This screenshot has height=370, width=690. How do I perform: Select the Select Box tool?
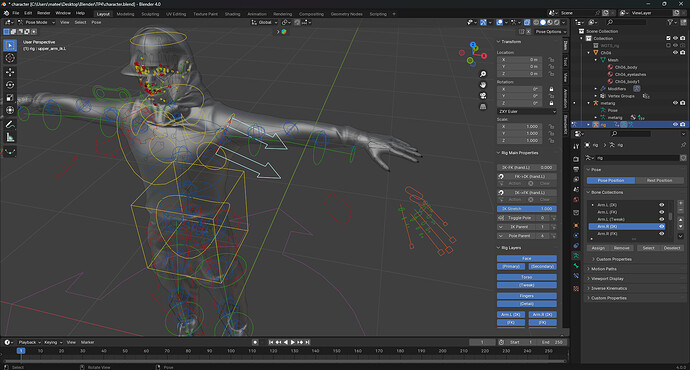(10, 45)
